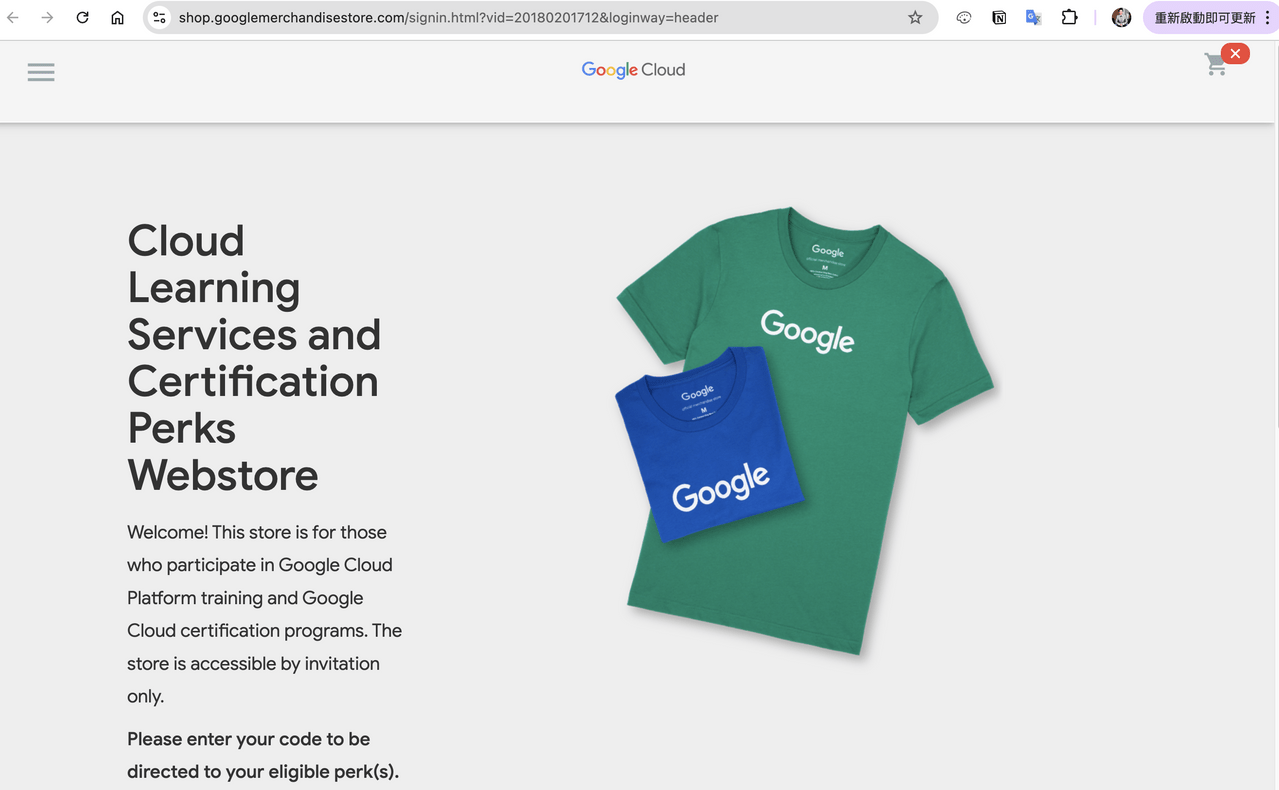The width and height of the screenshot is (1279, 790).
Task: Open the Chrome three-dot menu
Action: click(x=1267, y=17)
